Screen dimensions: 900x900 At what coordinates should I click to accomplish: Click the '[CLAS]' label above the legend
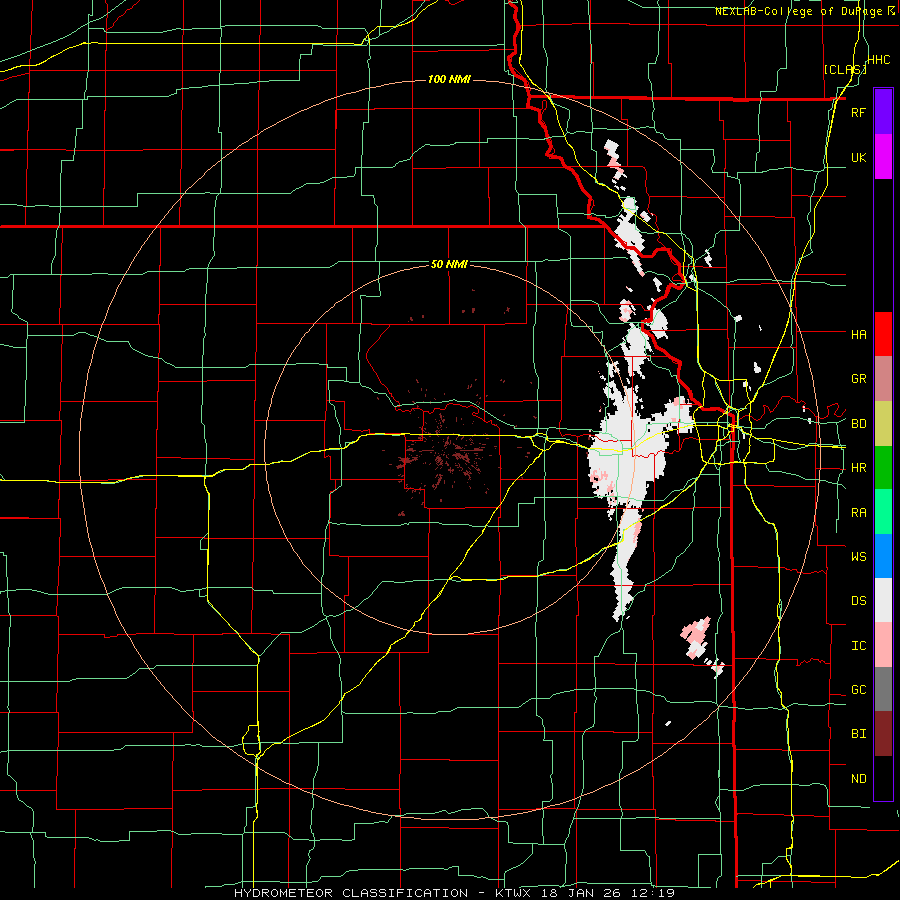[x=845, y=70]
